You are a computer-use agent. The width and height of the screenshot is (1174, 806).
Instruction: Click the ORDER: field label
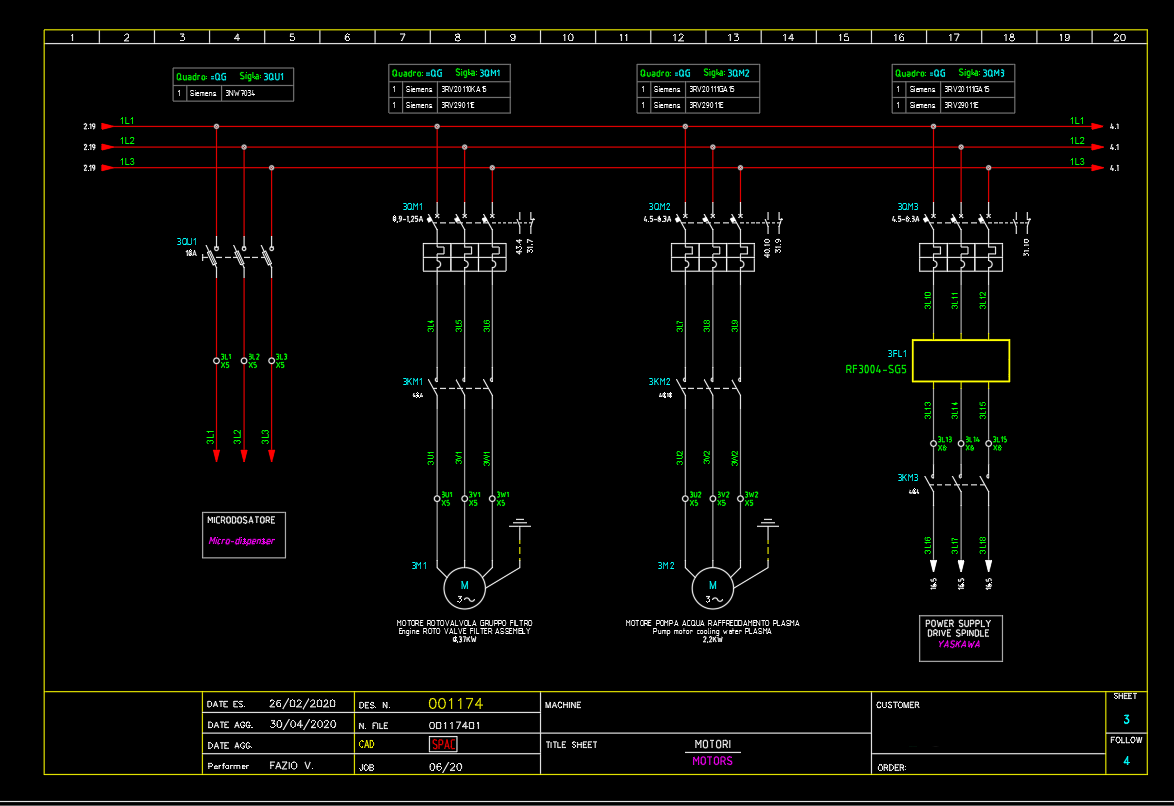[892, 768]
